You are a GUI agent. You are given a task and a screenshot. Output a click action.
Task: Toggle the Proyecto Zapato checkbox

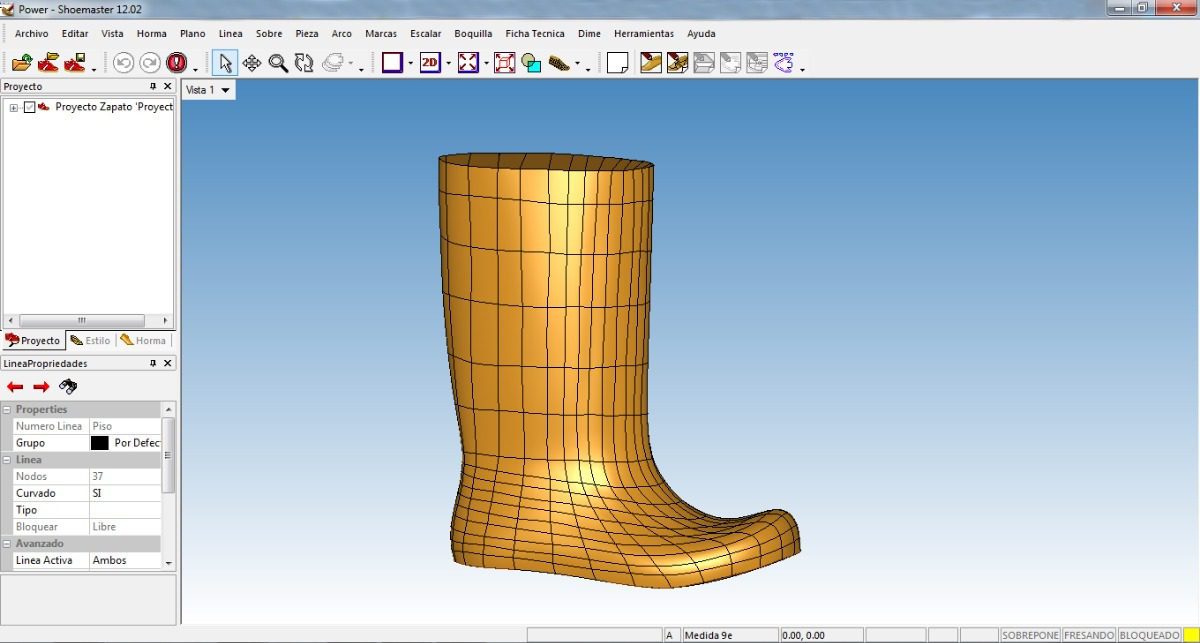30,107
